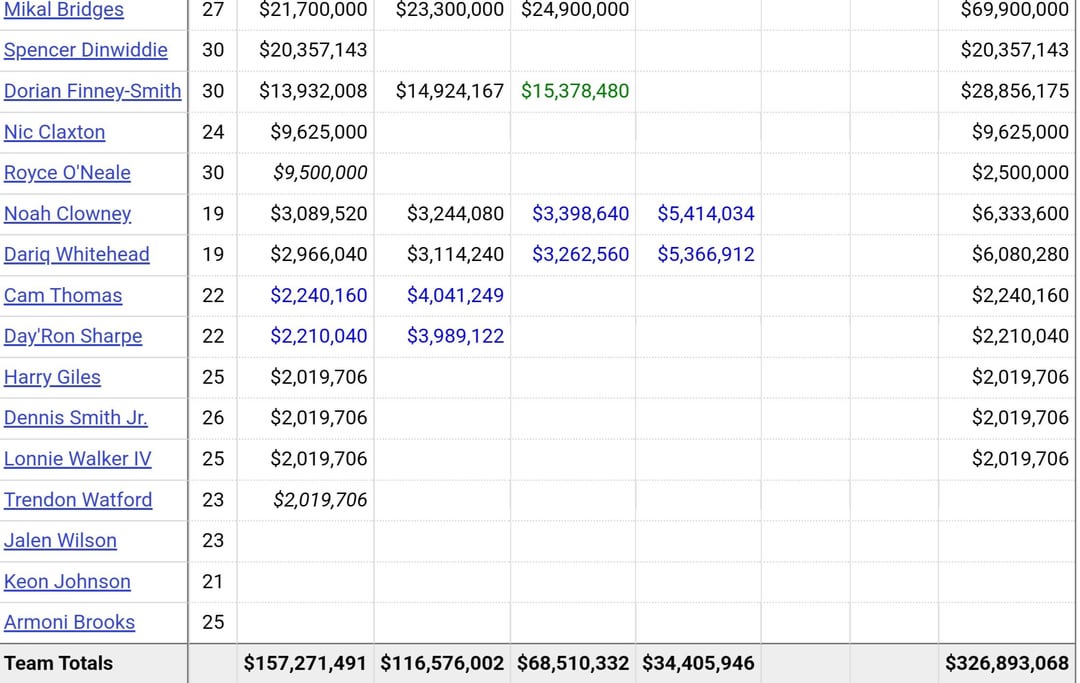
Task: Open the Keon Johnson player link
Action: 67,582
